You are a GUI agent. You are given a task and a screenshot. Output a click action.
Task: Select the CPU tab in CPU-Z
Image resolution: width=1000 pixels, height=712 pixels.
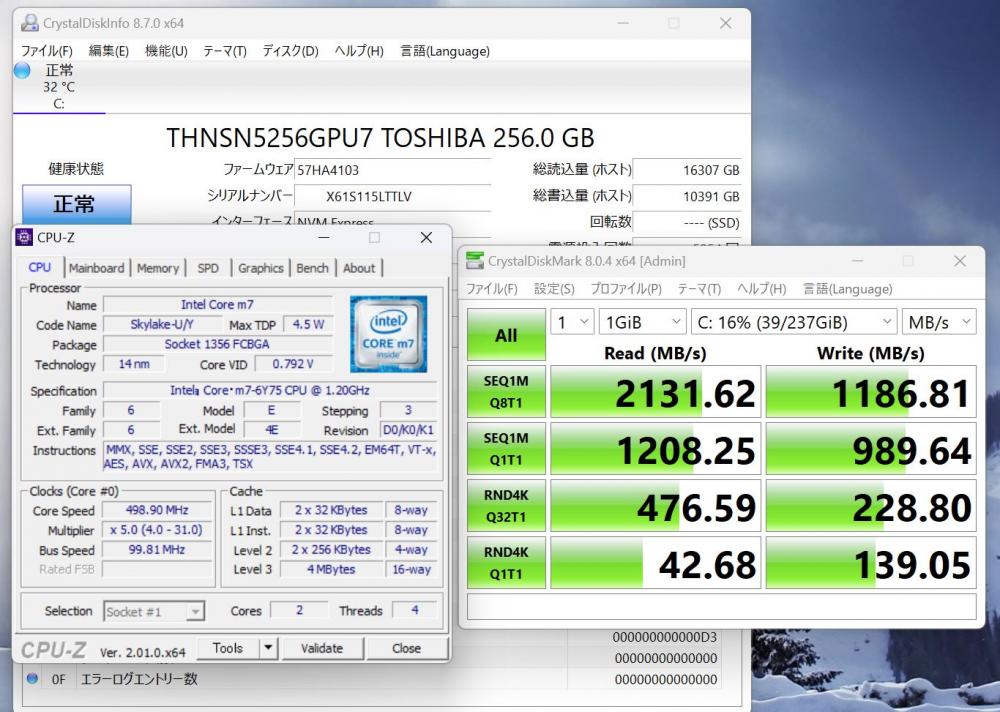(x=40, y=267)
